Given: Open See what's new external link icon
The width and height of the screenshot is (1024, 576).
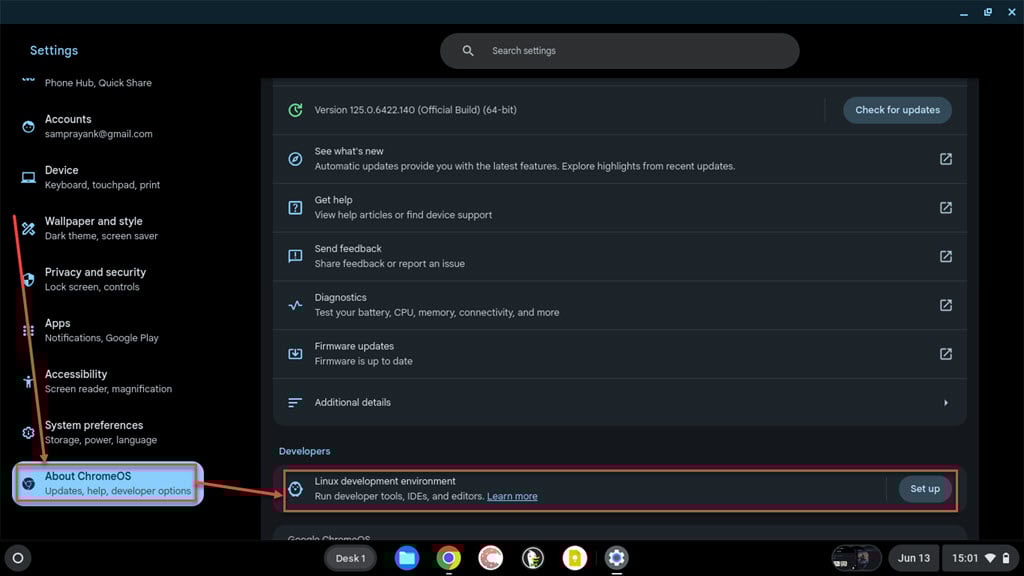Looking at the screenshot, I should pos(945,159).
